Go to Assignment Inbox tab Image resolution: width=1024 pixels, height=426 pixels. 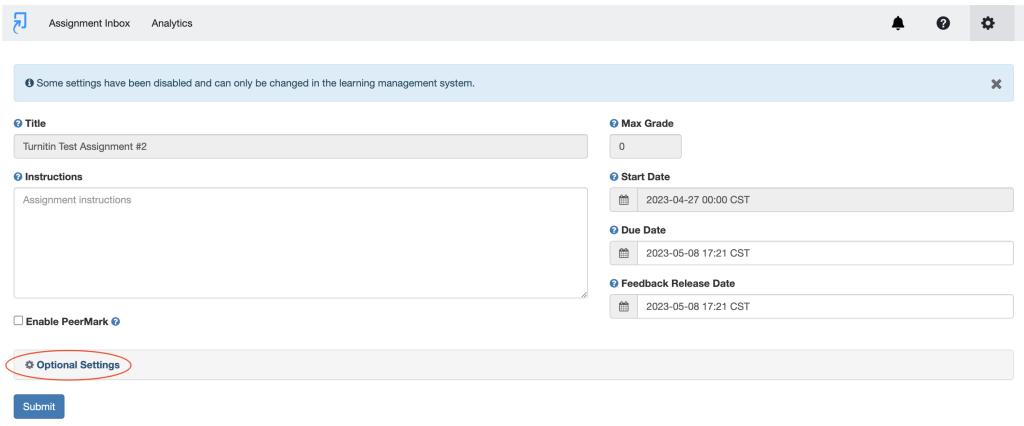pyautogui.click(x=89, y=23)
